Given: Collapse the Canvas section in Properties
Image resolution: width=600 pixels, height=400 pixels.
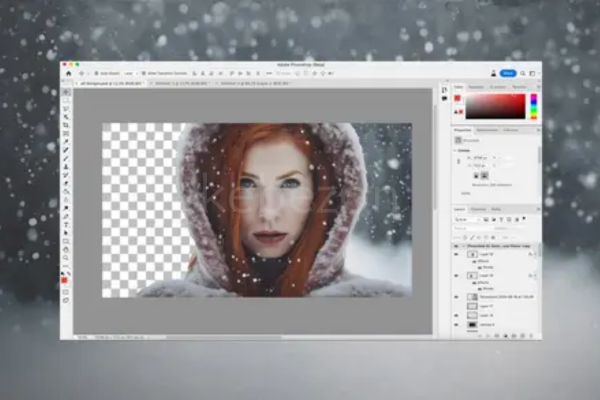Looking at the screenshot, I should pyautogui.click(x=455, y=151).
